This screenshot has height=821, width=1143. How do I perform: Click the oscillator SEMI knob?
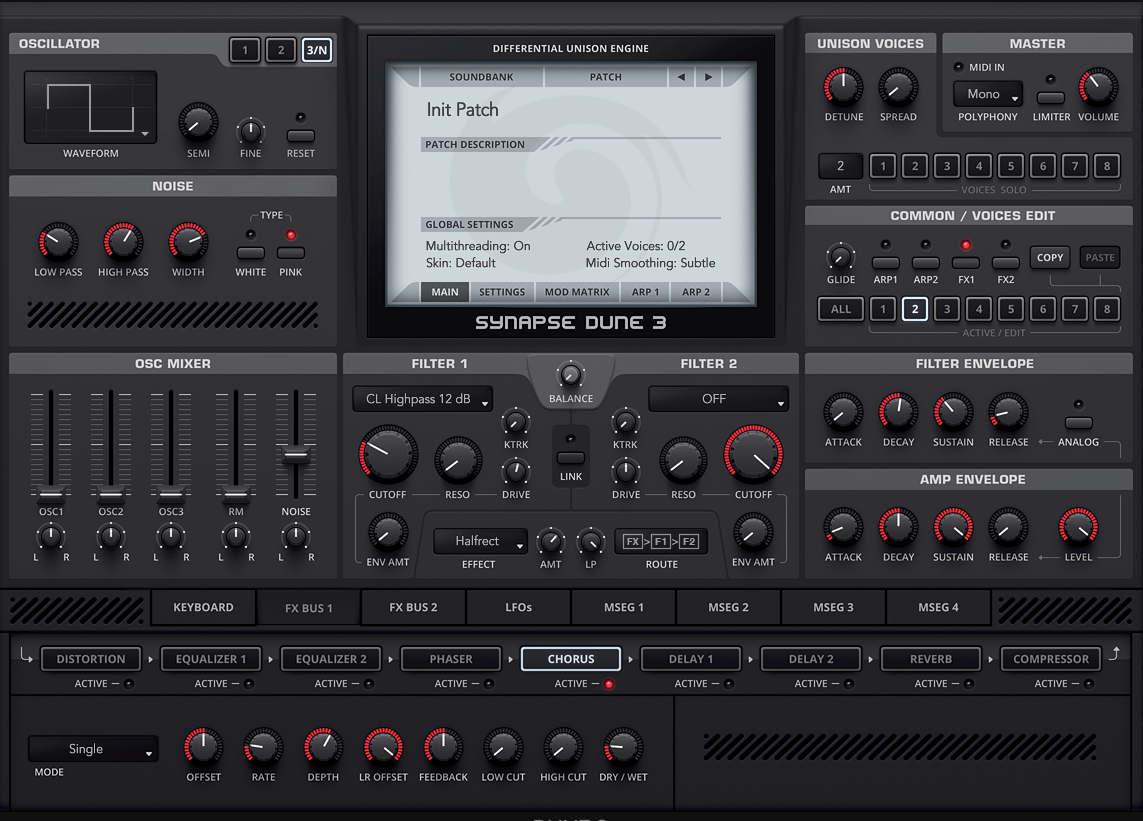(x=198, y=123)
